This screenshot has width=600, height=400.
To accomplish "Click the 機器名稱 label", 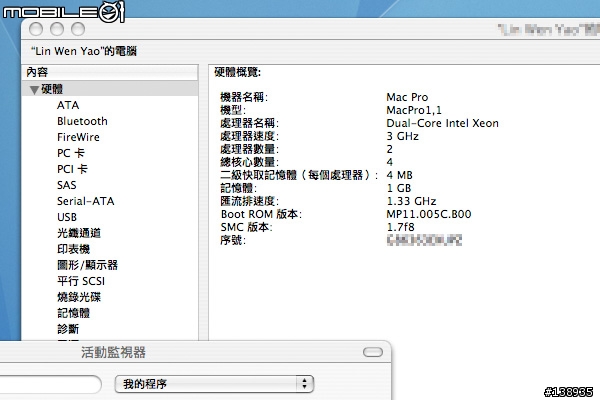I will click(x=244, y=97).
